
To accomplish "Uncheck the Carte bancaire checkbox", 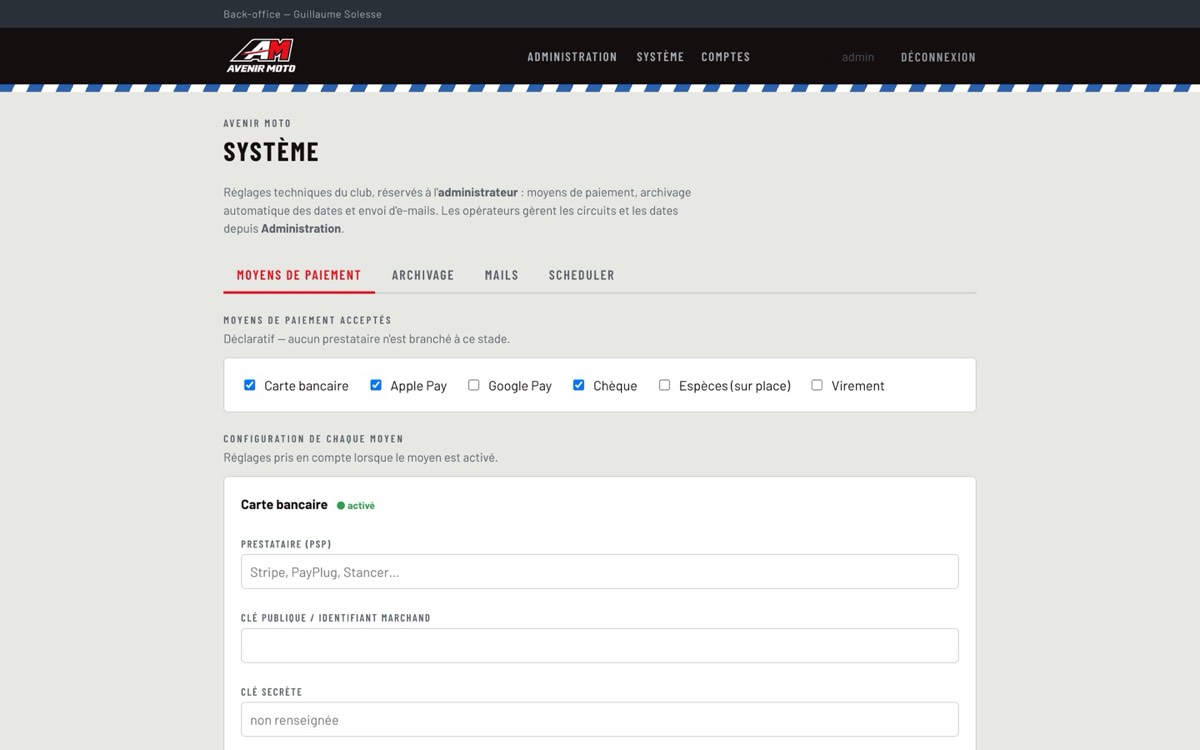I will 250,385.
